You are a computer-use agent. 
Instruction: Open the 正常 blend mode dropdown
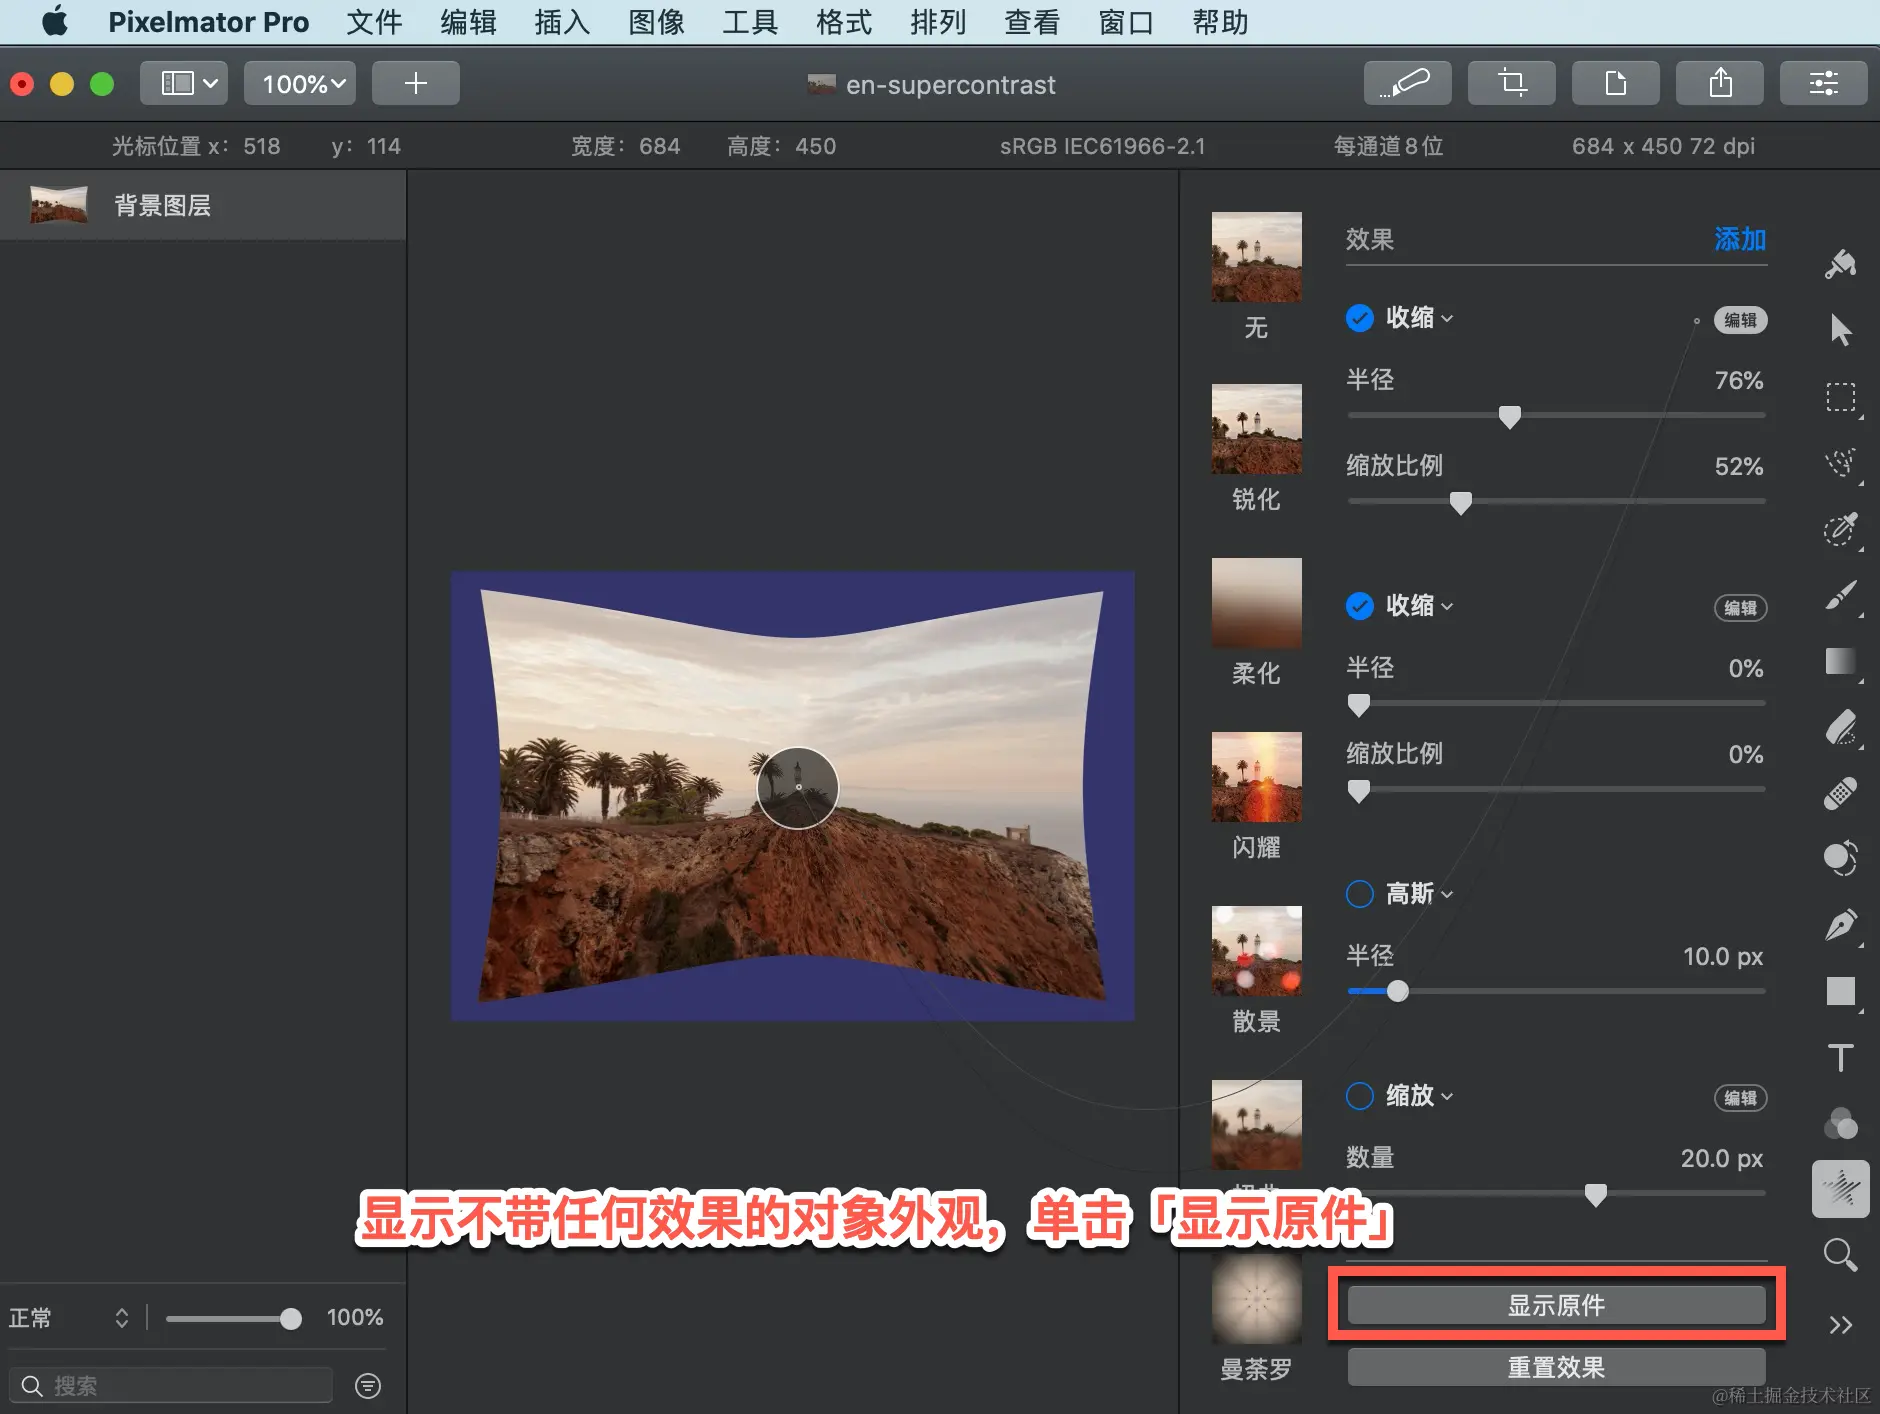click(68, 1318)
